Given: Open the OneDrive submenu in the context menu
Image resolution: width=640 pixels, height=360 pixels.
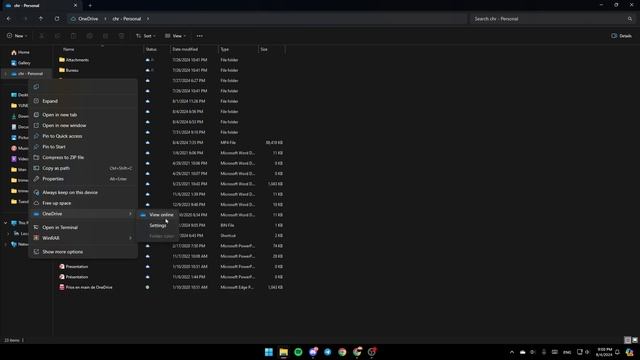Looking at the screenshot, I should point(83,213).
